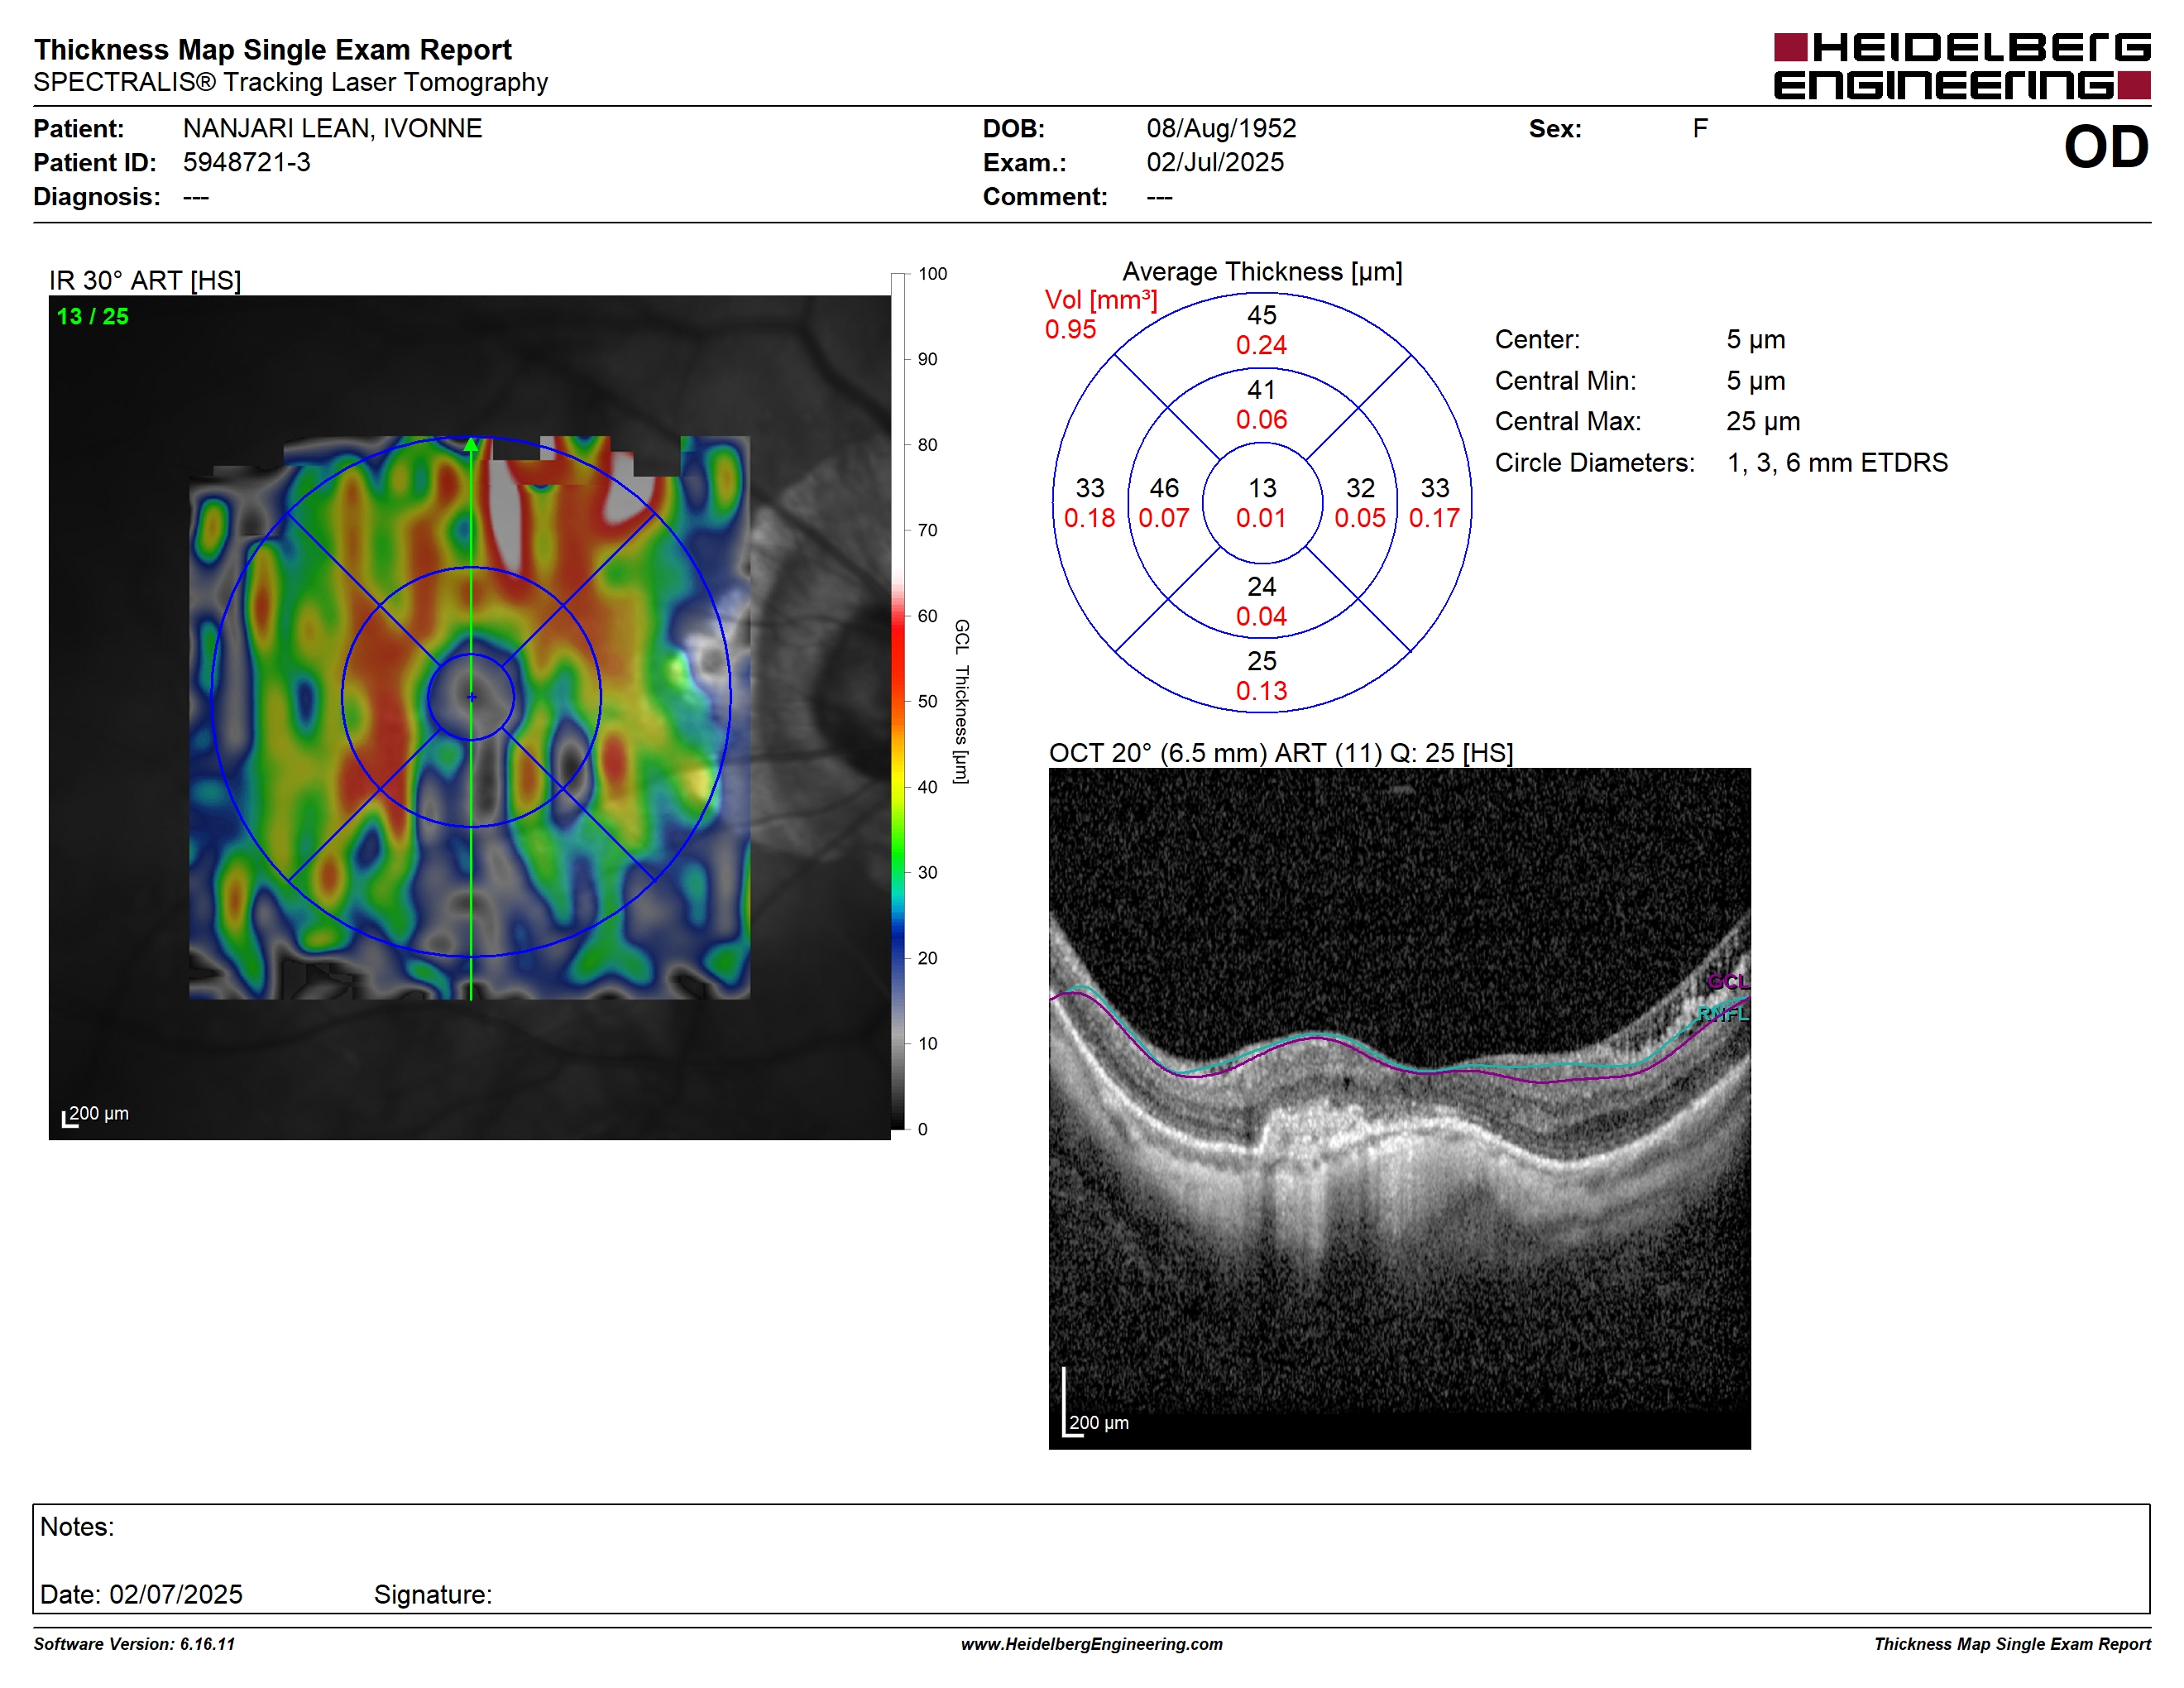Click the OCT B-scan image

point(1399,1108)
